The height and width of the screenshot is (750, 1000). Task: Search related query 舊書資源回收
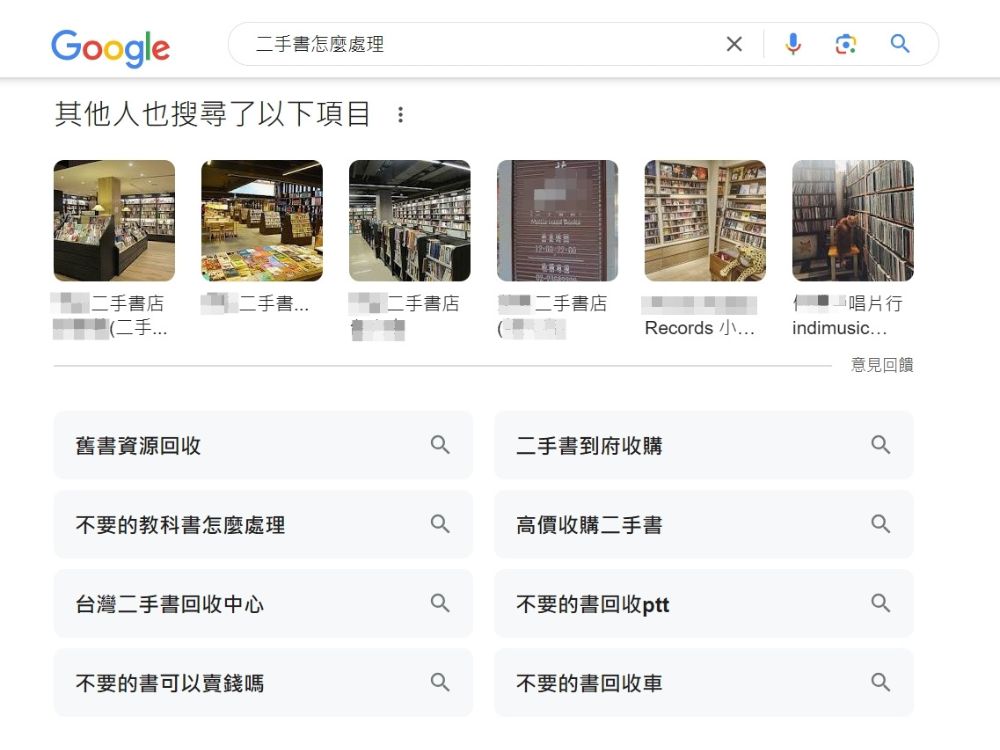click(x=263, y=445)
